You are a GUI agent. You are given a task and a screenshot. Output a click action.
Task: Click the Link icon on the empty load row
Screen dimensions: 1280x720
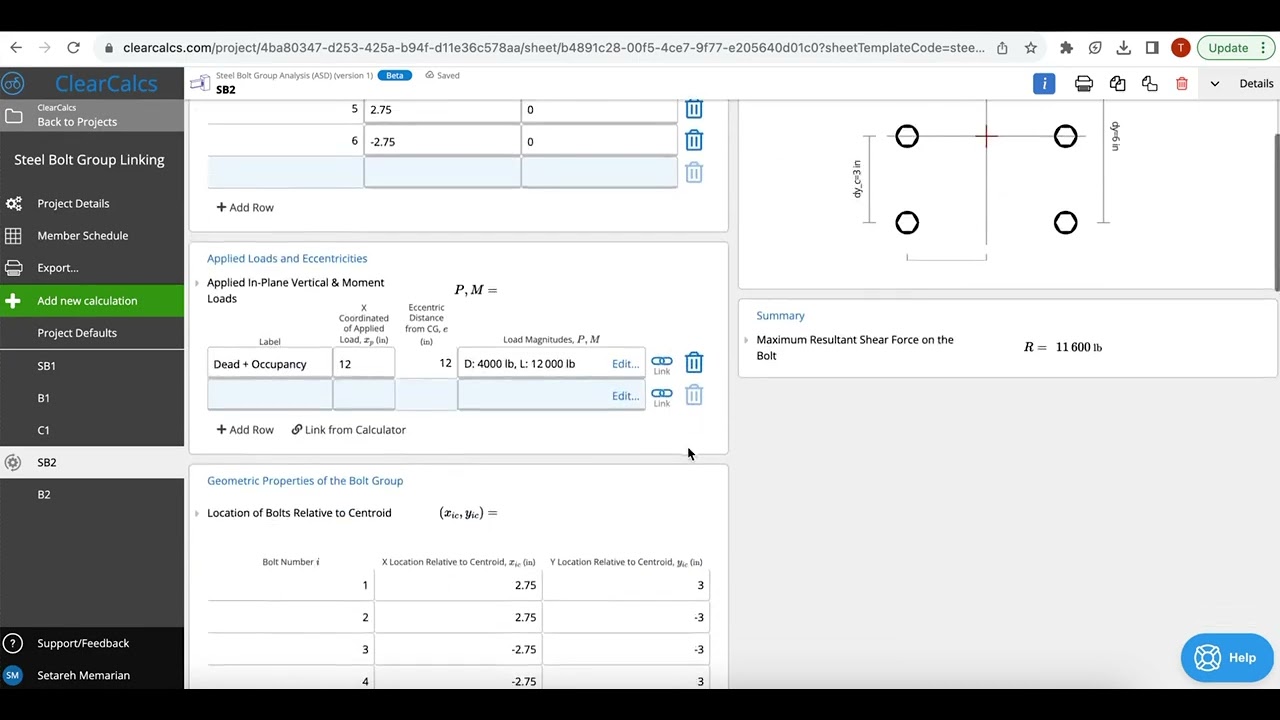click(662, 397)
